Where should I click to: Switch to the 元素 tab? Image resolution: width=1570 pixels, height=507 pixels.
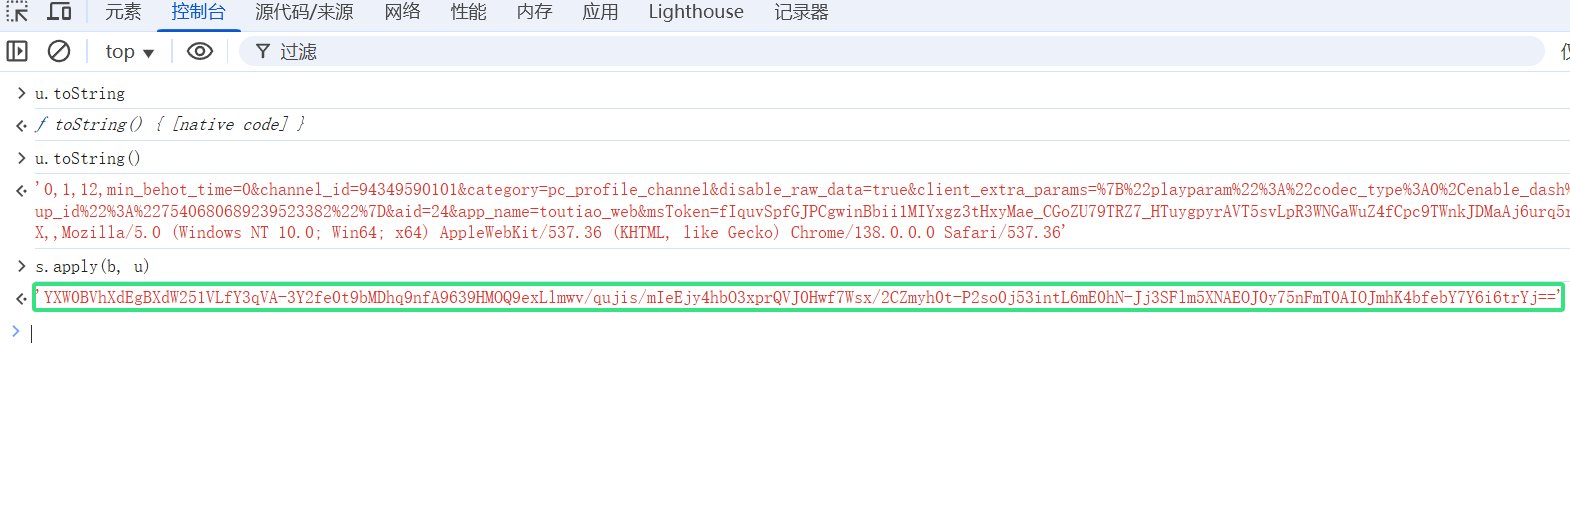coord(123,12)
